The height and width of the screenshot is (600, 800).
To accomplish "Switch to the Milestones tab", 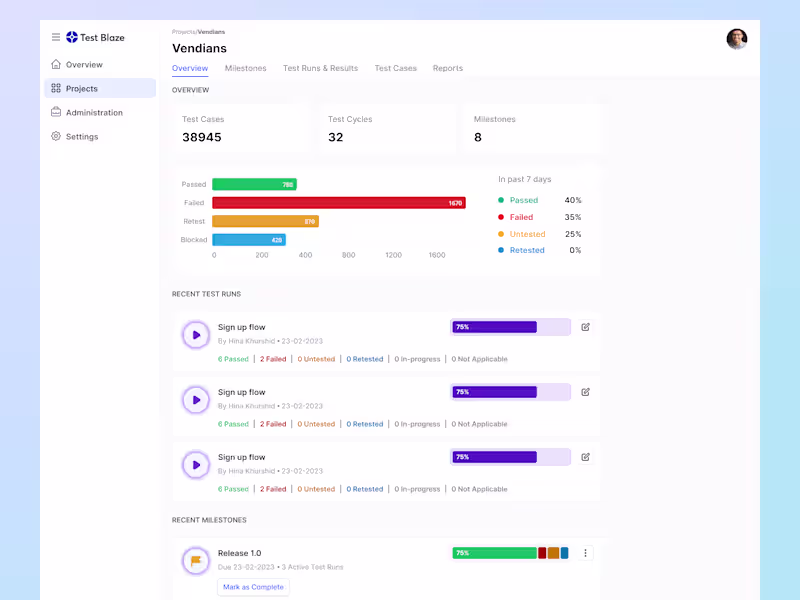I will pos(245,68).
